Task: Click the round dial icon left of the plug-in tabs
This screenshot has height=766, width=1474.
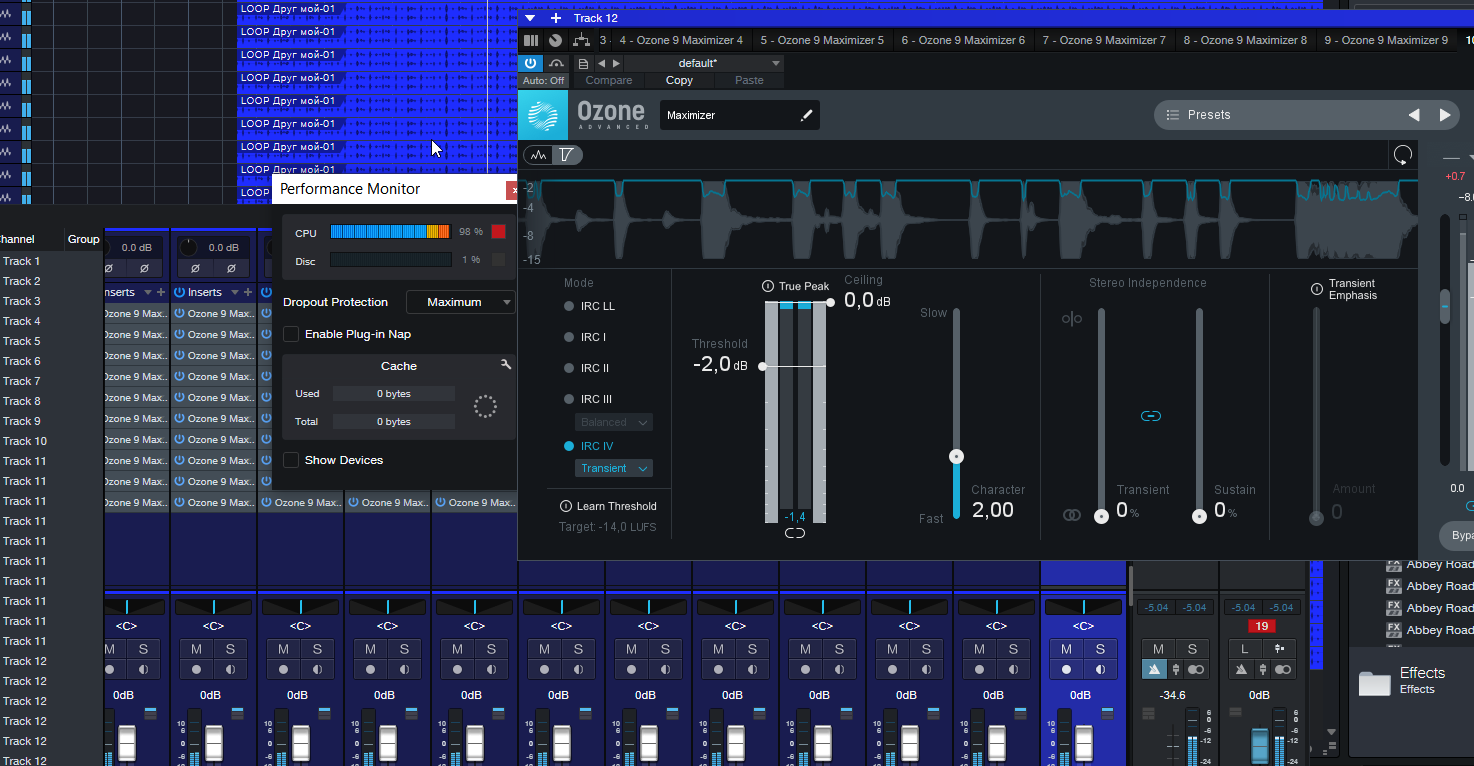Action: pyautogui.click(x=556, y=40)
